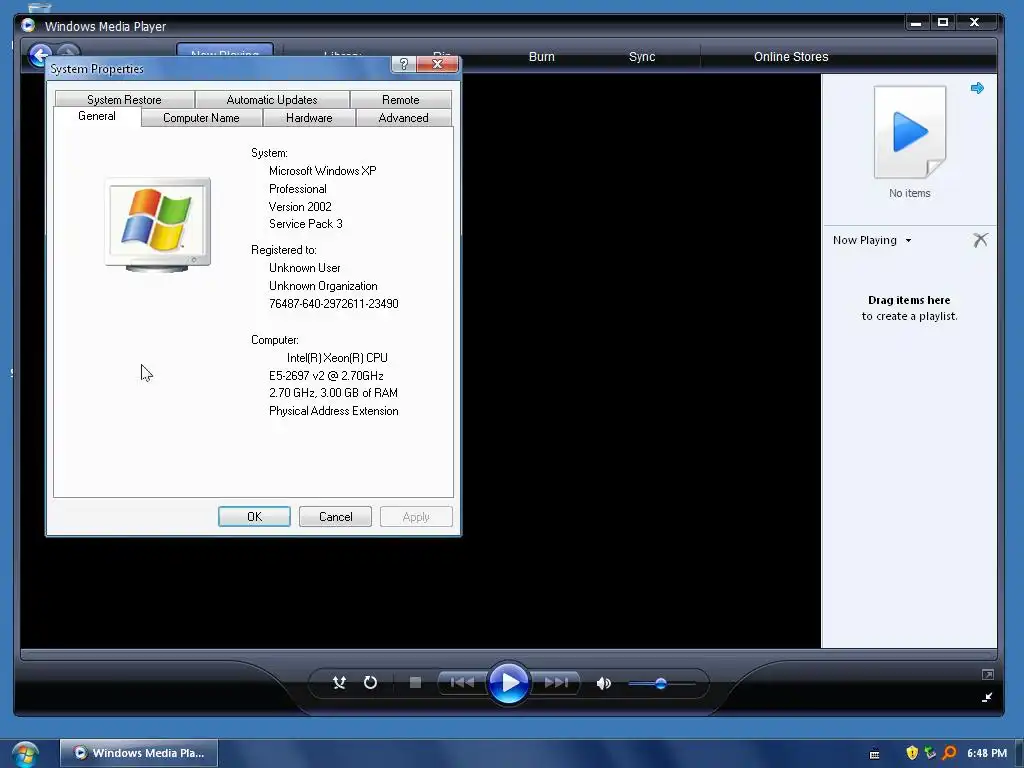Click the 'Service Pack 3' text

coord(306,224)
